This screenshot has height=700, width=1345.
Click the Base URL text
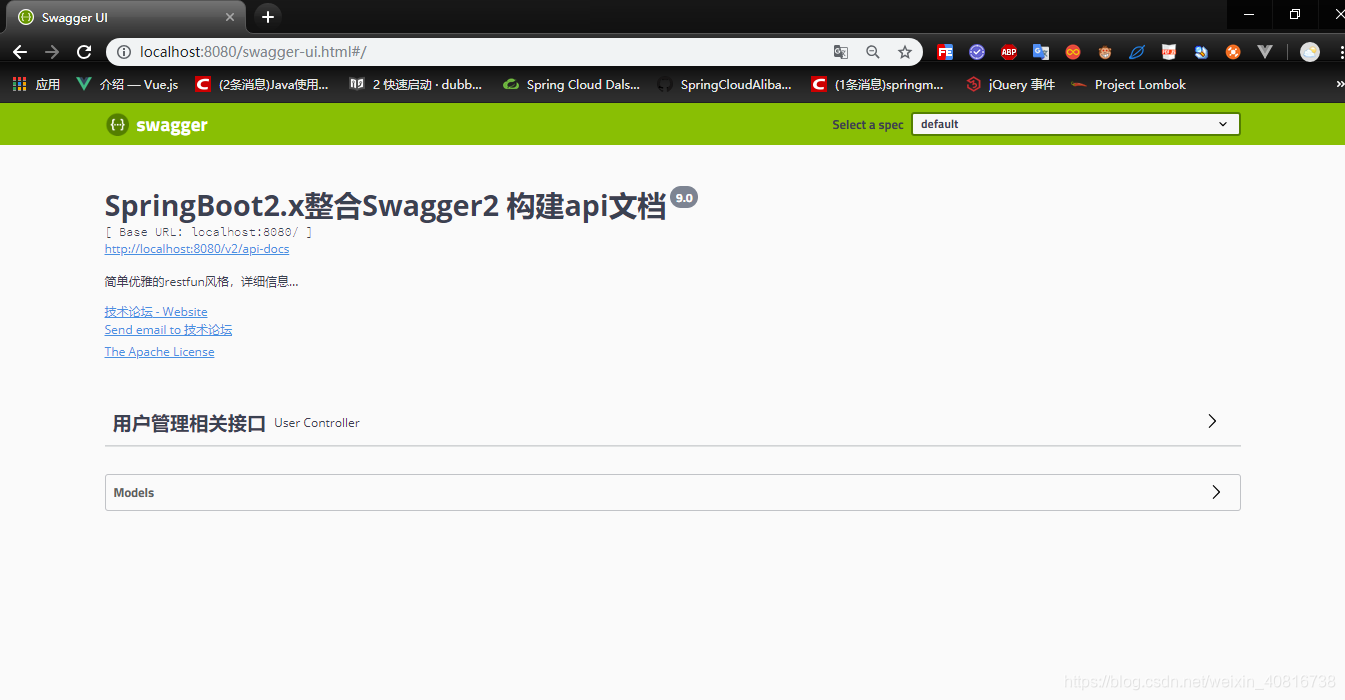(x=209, y=232)
